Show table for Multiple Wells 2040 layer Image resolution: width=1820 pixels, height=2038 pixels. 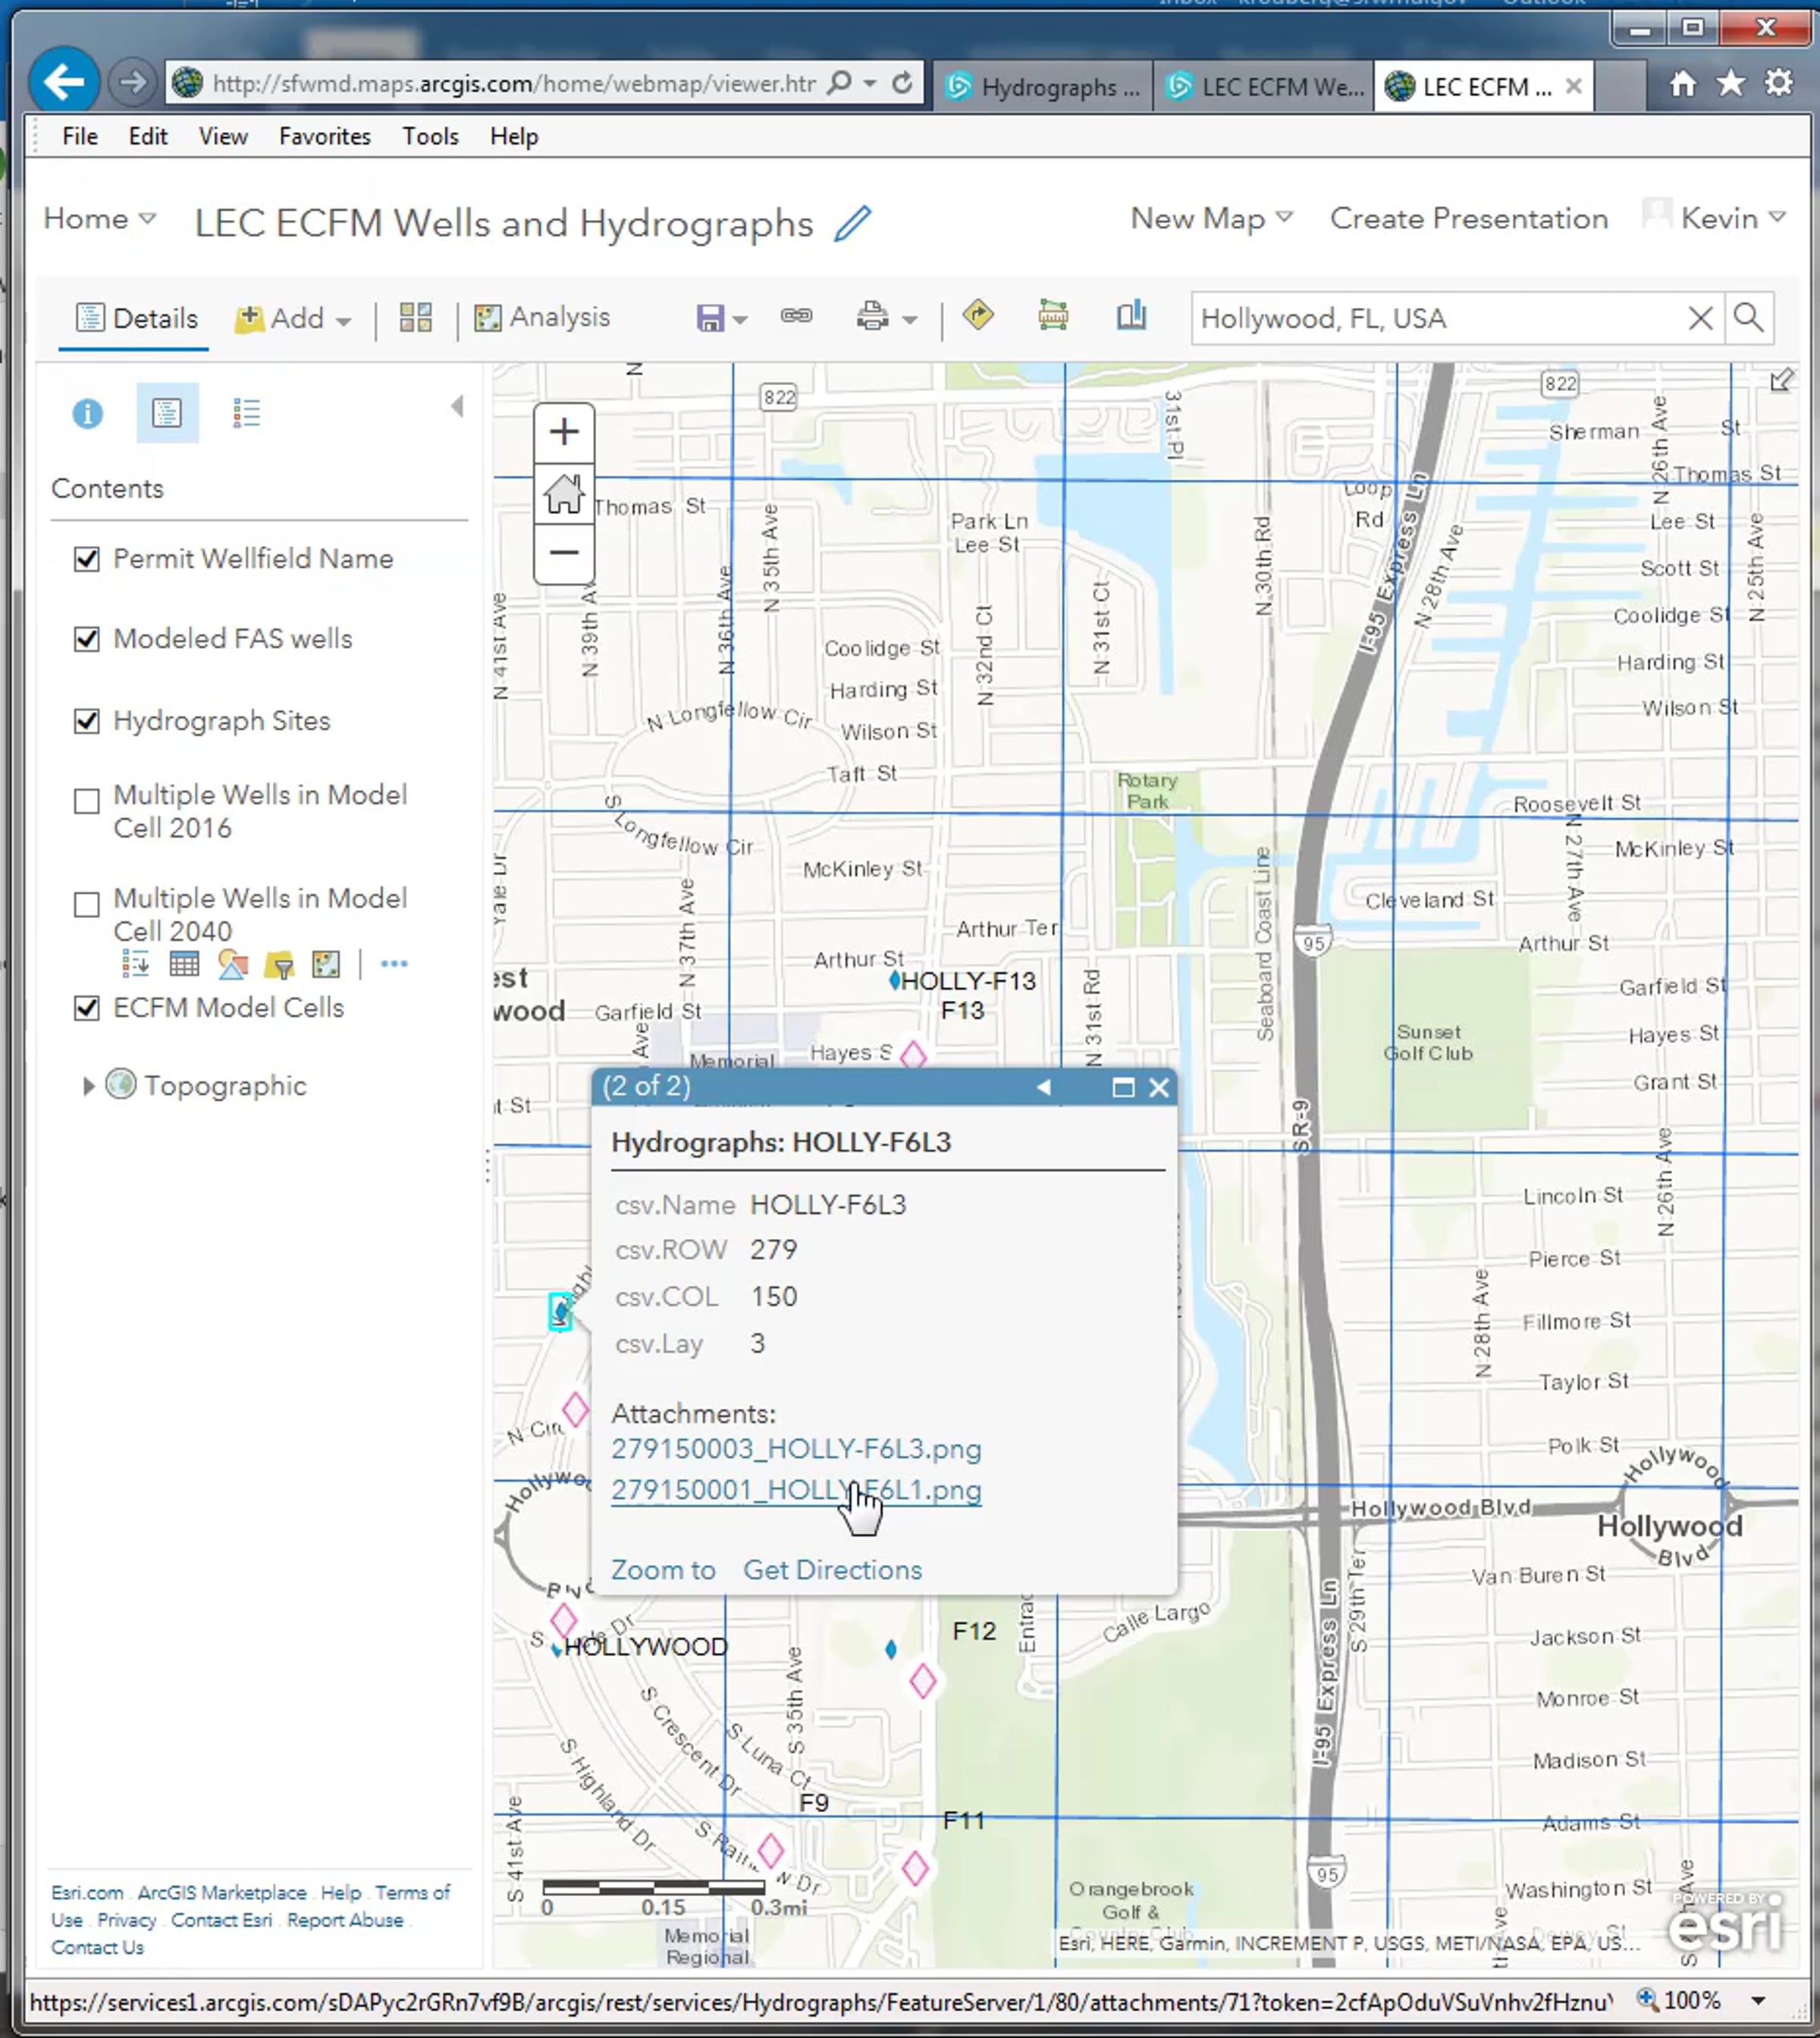coord(184,964)
